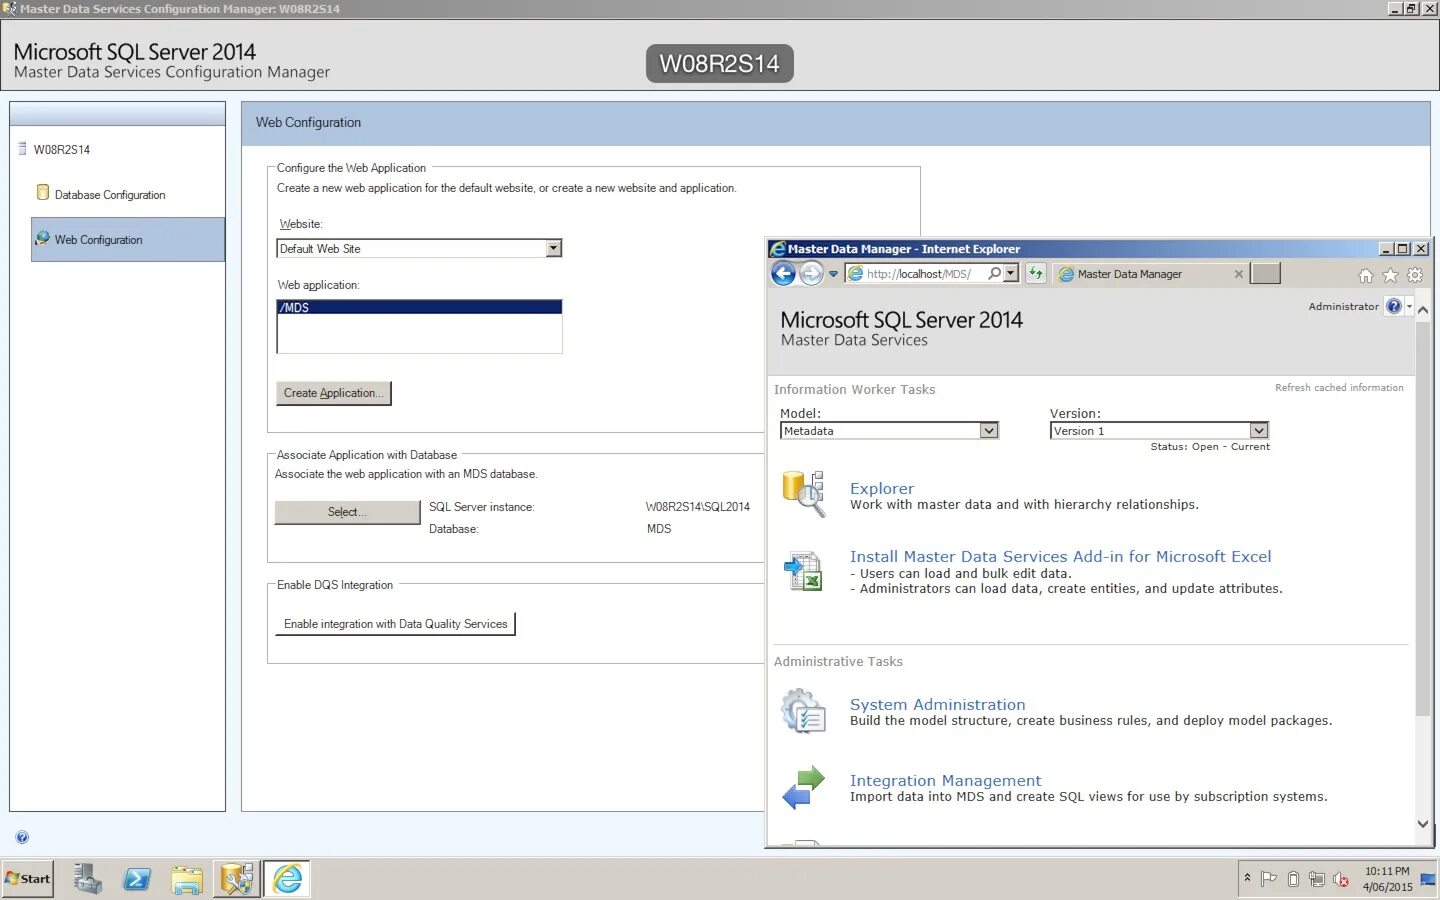The image size is (1440, 900).
Task: Click the Explorer magnifier icon
Action: pos(803,494)
